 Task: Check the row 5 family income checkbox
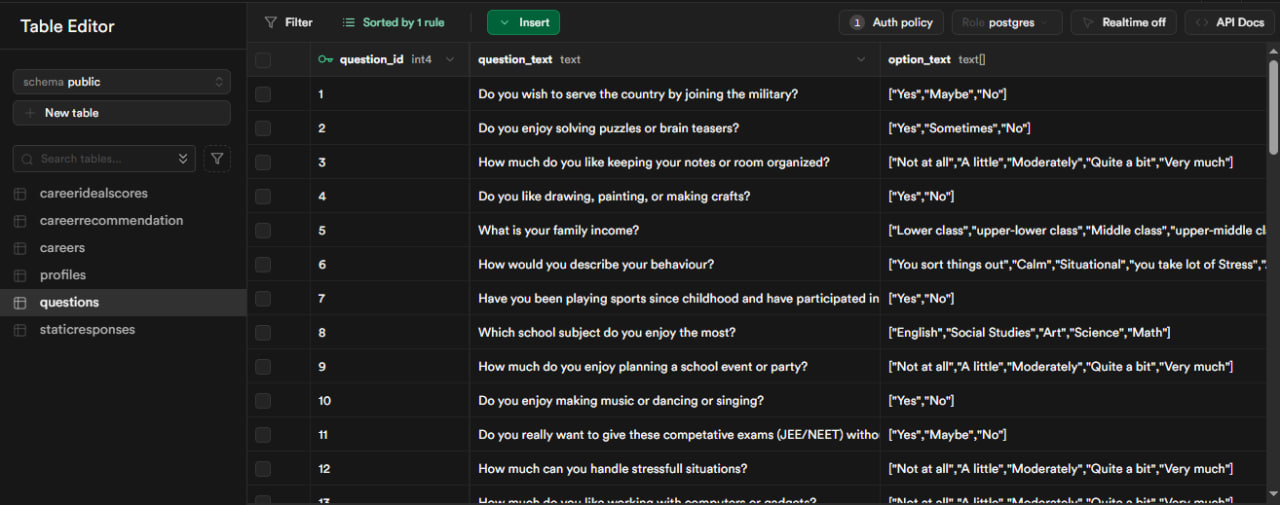(263, 230)
